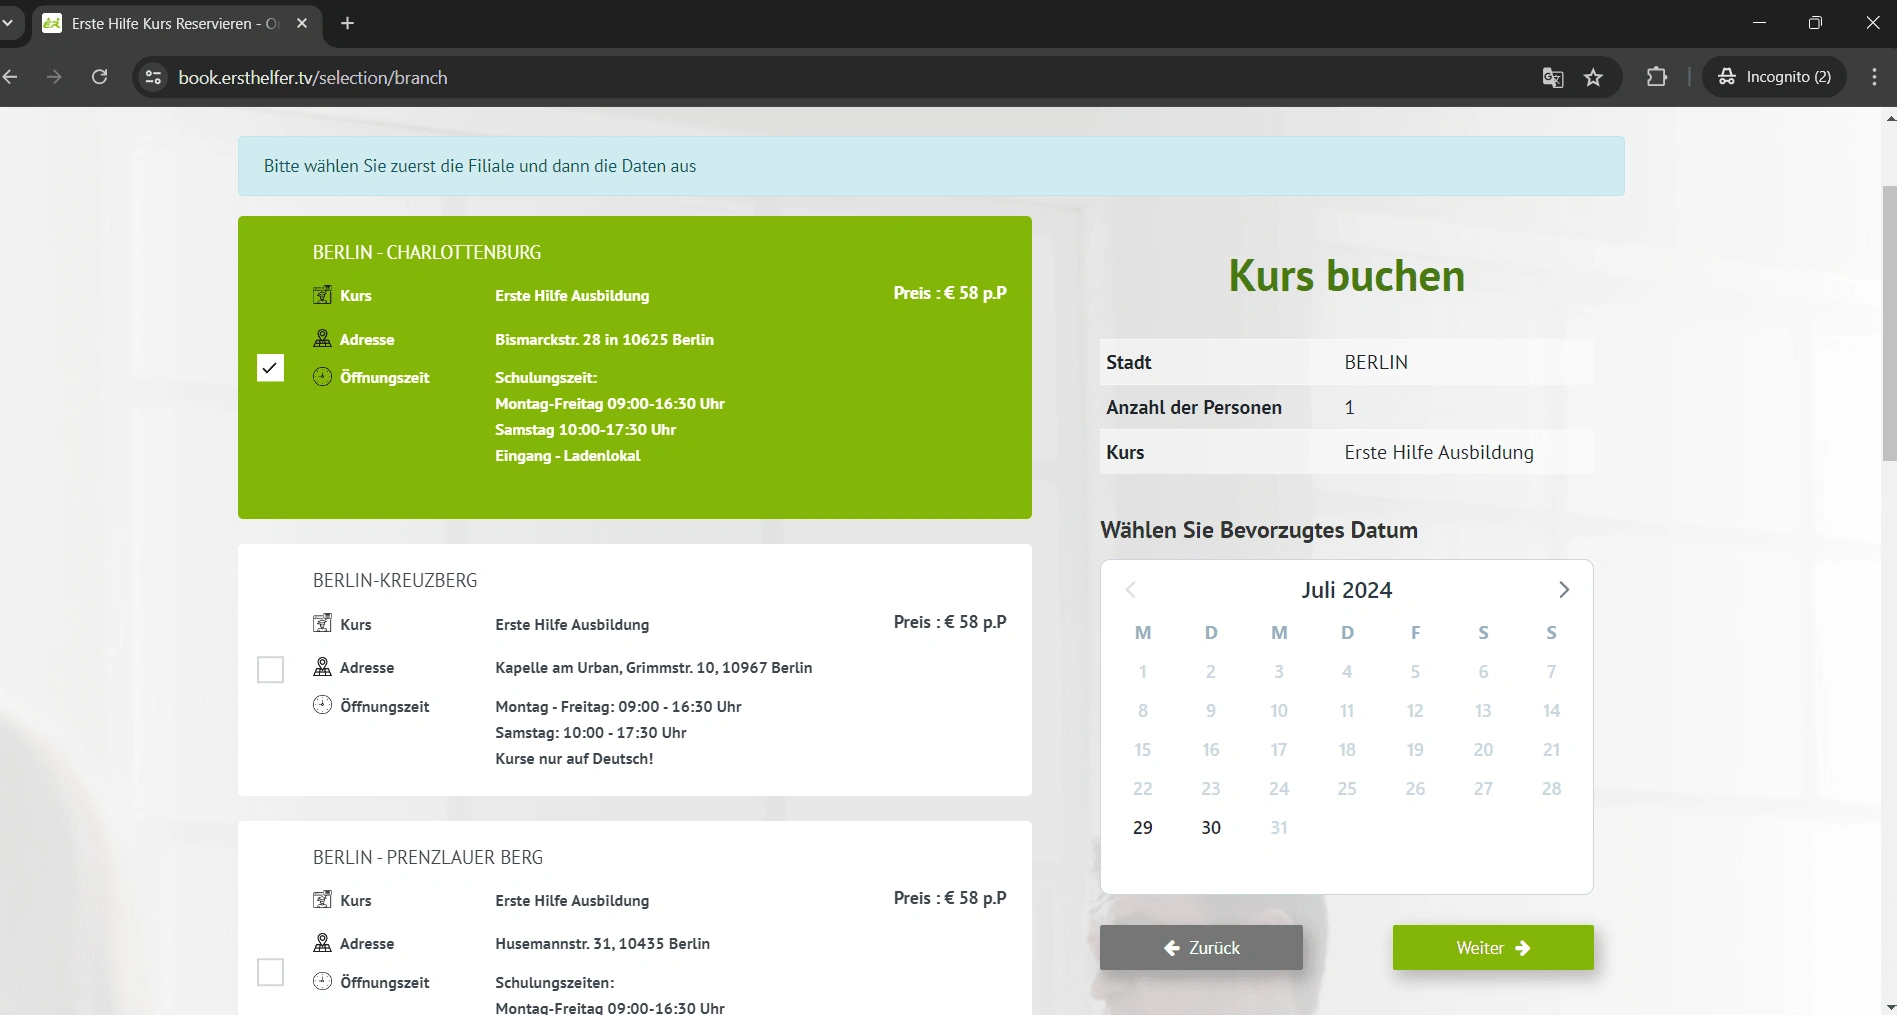Check the Berlin - Prenzlauer Berg branch checkbox
Viewport: 1897px width, 1015px height.
(270, 972)
